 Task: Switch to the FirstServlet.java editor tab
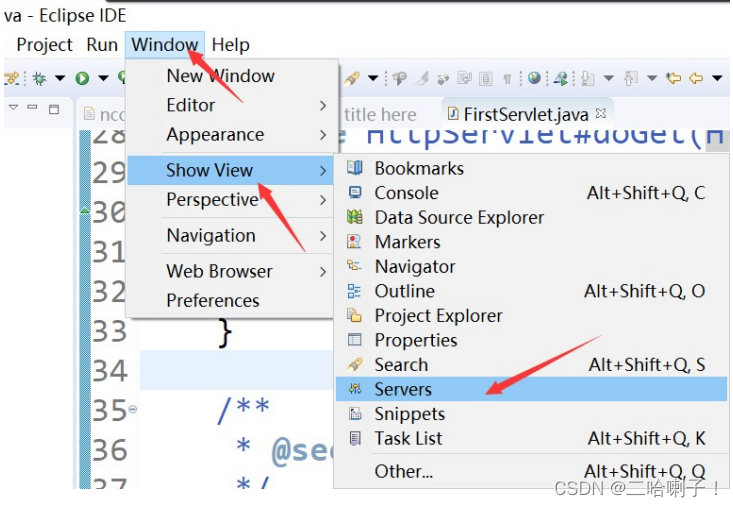point(525,114)
